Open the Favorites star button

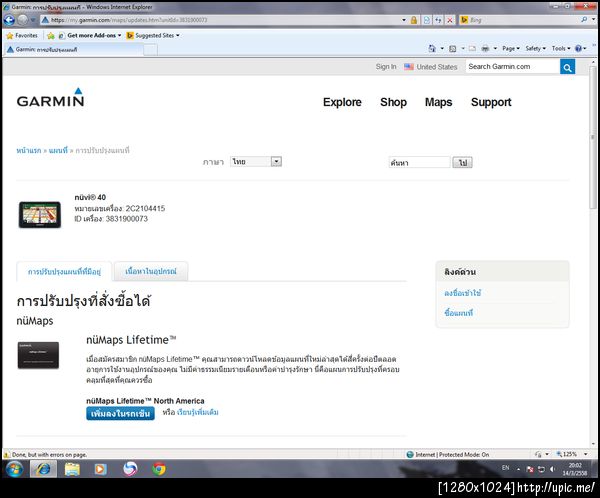22,36
